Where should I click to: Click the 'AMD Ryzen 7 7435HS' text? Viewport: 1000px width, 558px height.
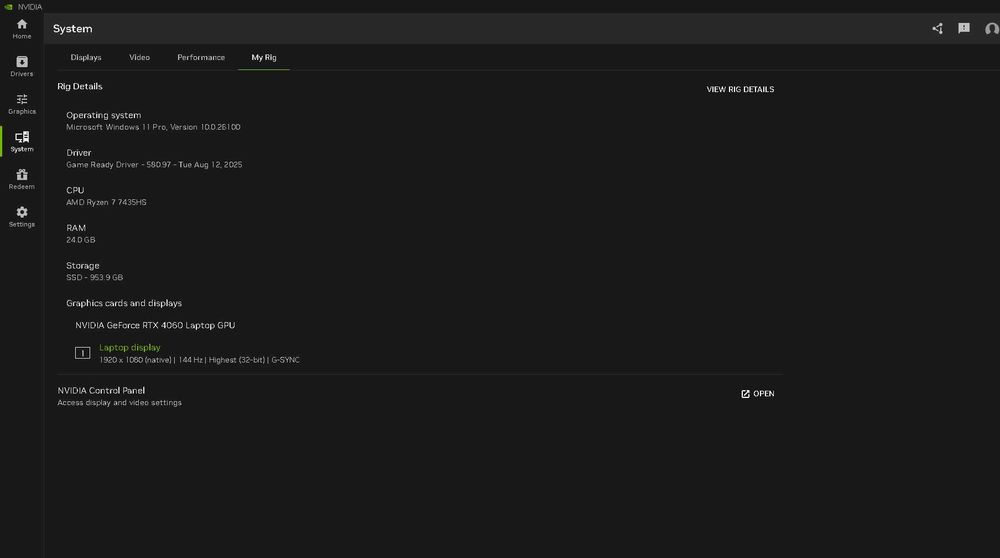point(106,202)
